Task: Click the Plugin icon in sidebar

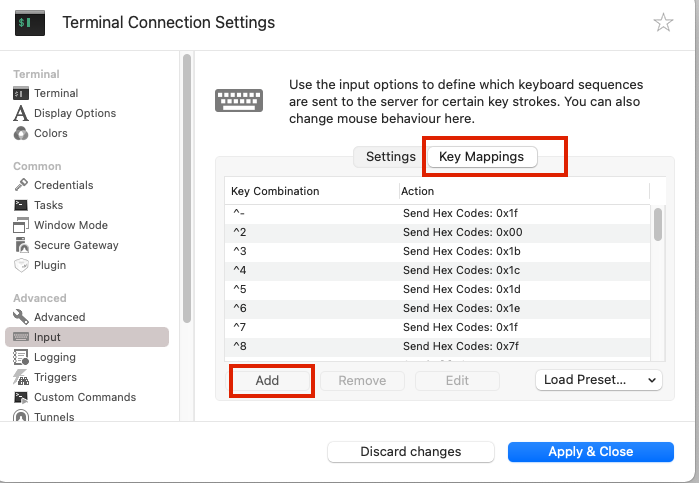Action: [x=21, y=265]
